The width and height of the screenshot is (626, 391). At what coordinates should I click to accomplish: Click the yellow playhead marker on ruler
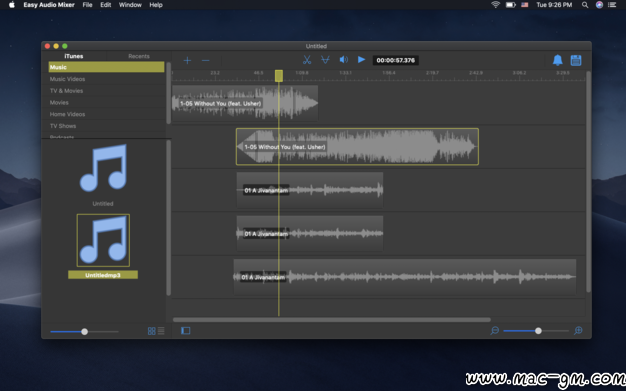point(279,76)
